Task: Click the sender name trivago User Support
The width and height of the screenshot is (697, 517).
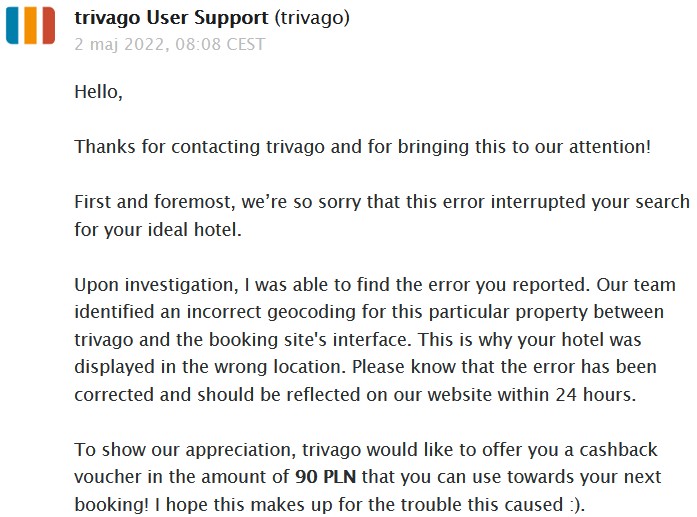Action: tap(171, 18)
